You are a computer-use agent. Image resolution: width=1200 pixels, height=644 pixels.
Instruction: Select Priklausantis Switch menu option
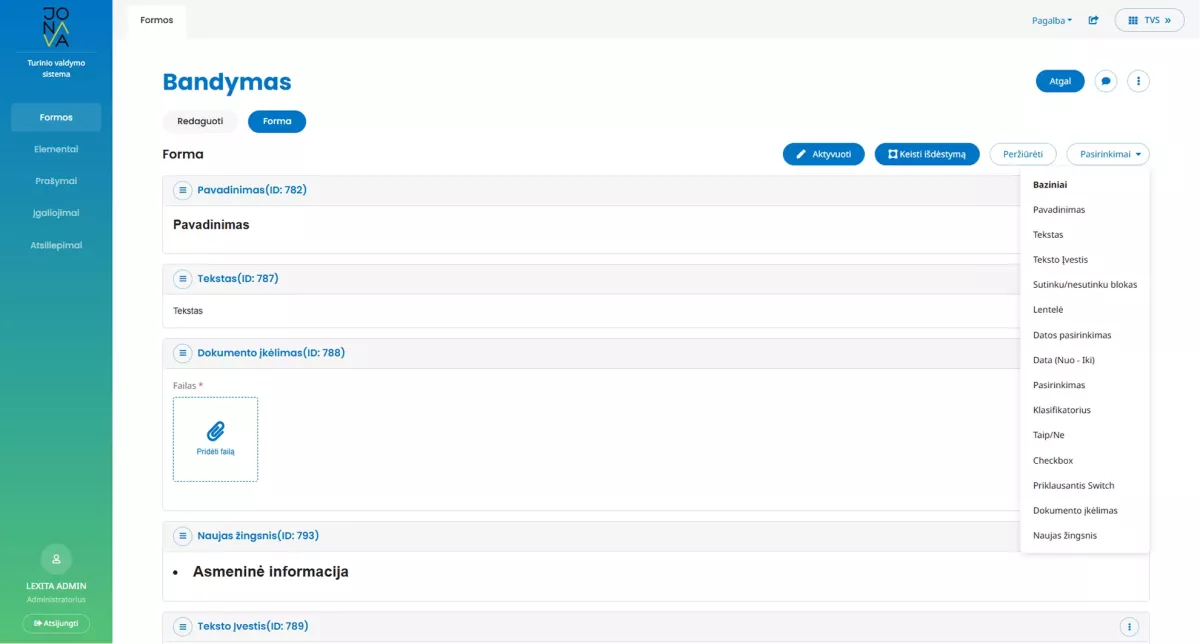pos(1073,486)
